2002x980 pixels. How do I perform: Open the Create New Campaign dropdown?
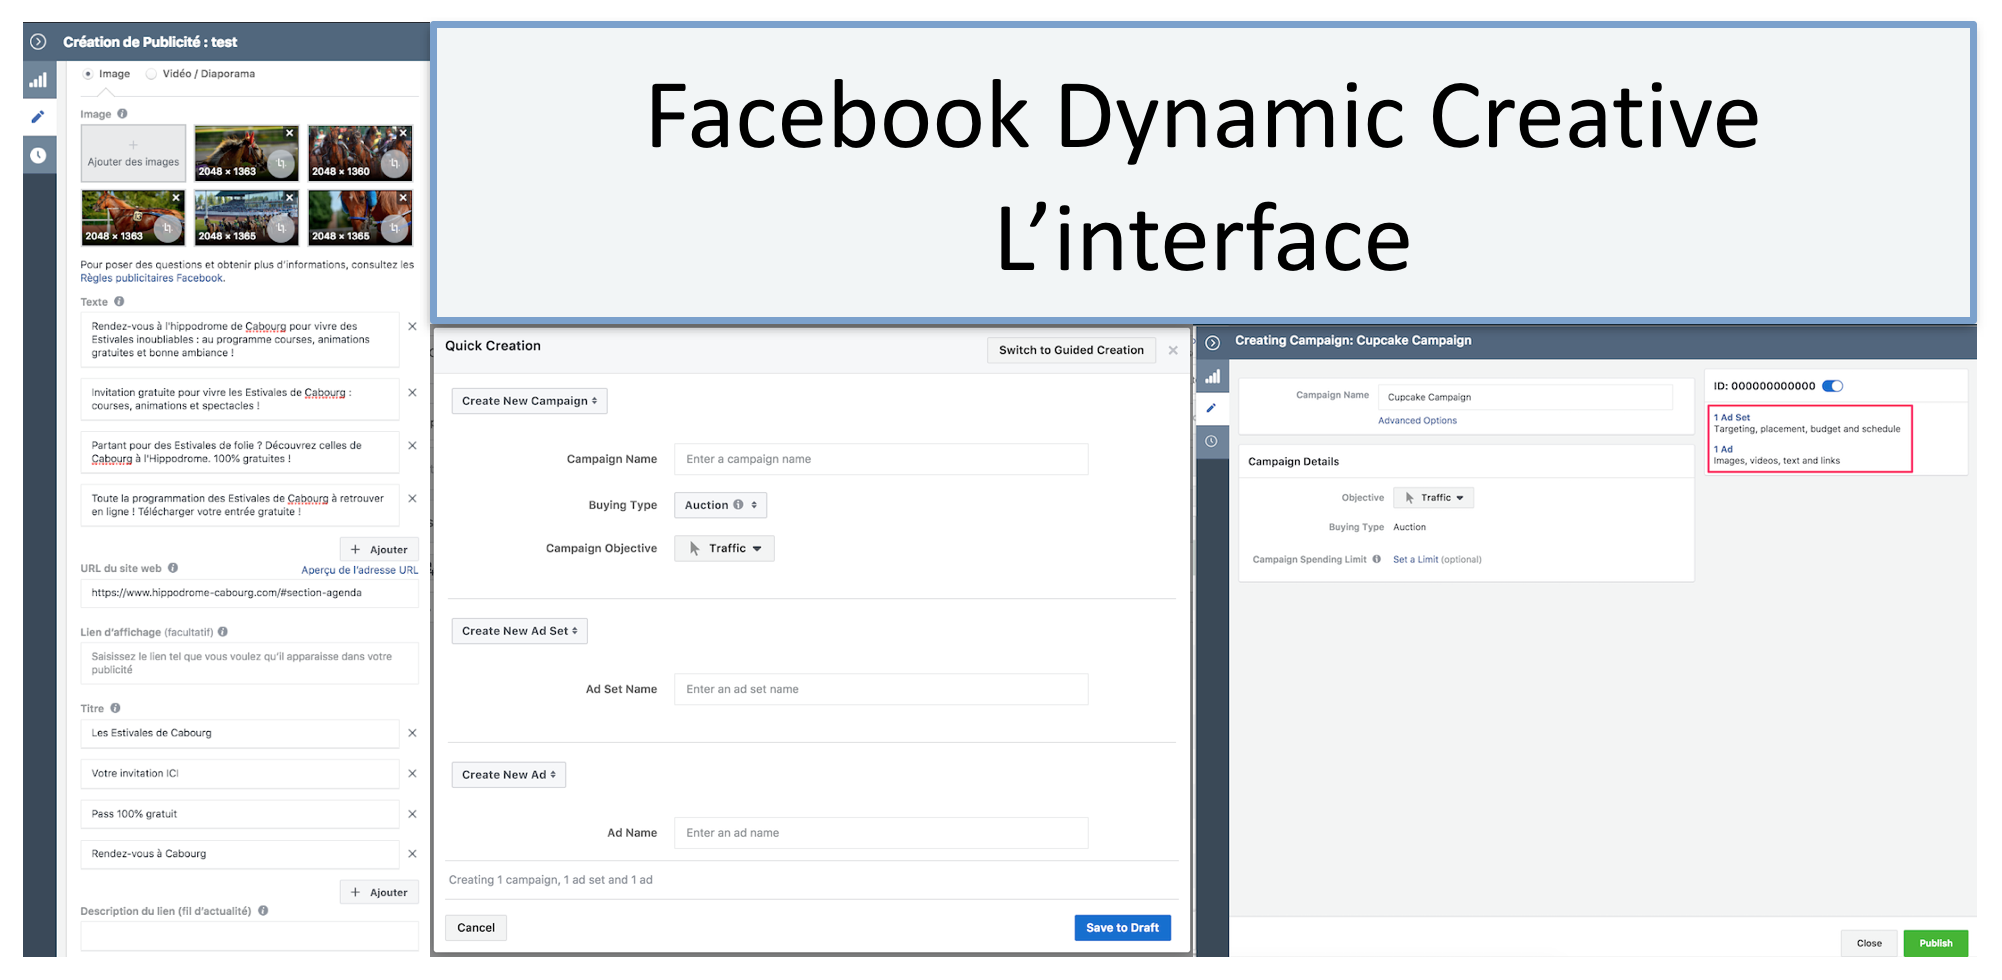[529, 401]
